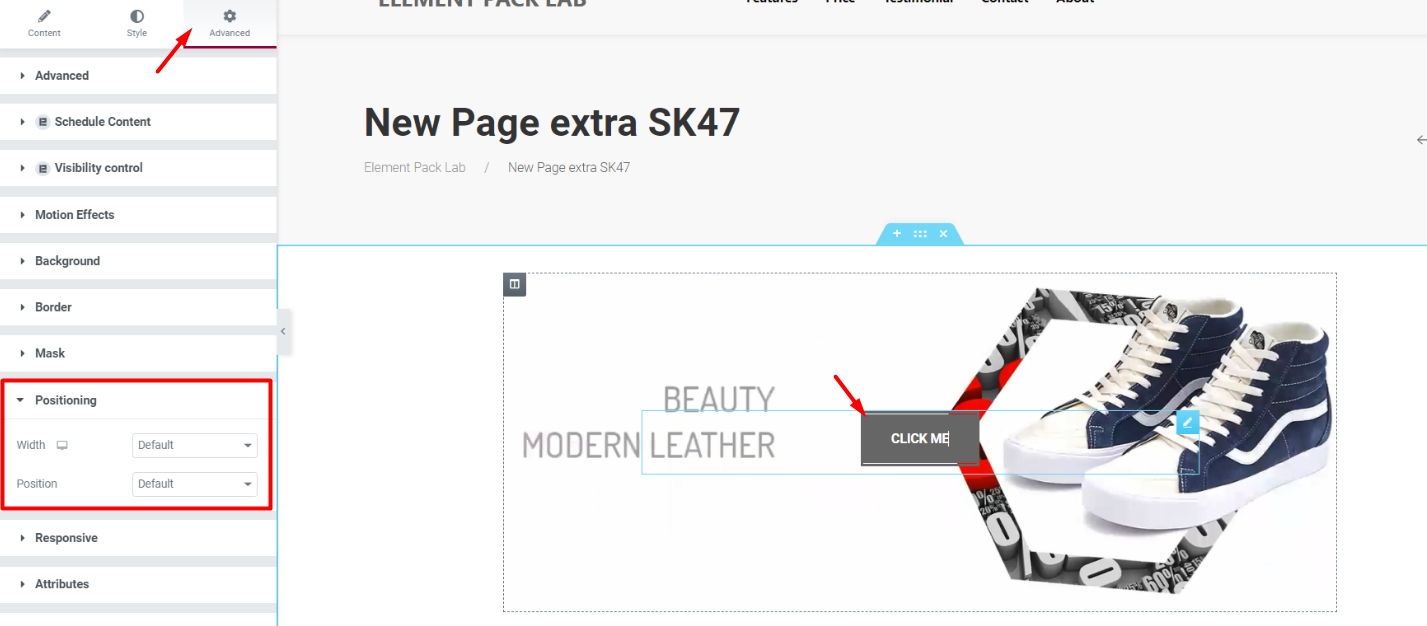Click the Advanced gear icon

point(230,16)
